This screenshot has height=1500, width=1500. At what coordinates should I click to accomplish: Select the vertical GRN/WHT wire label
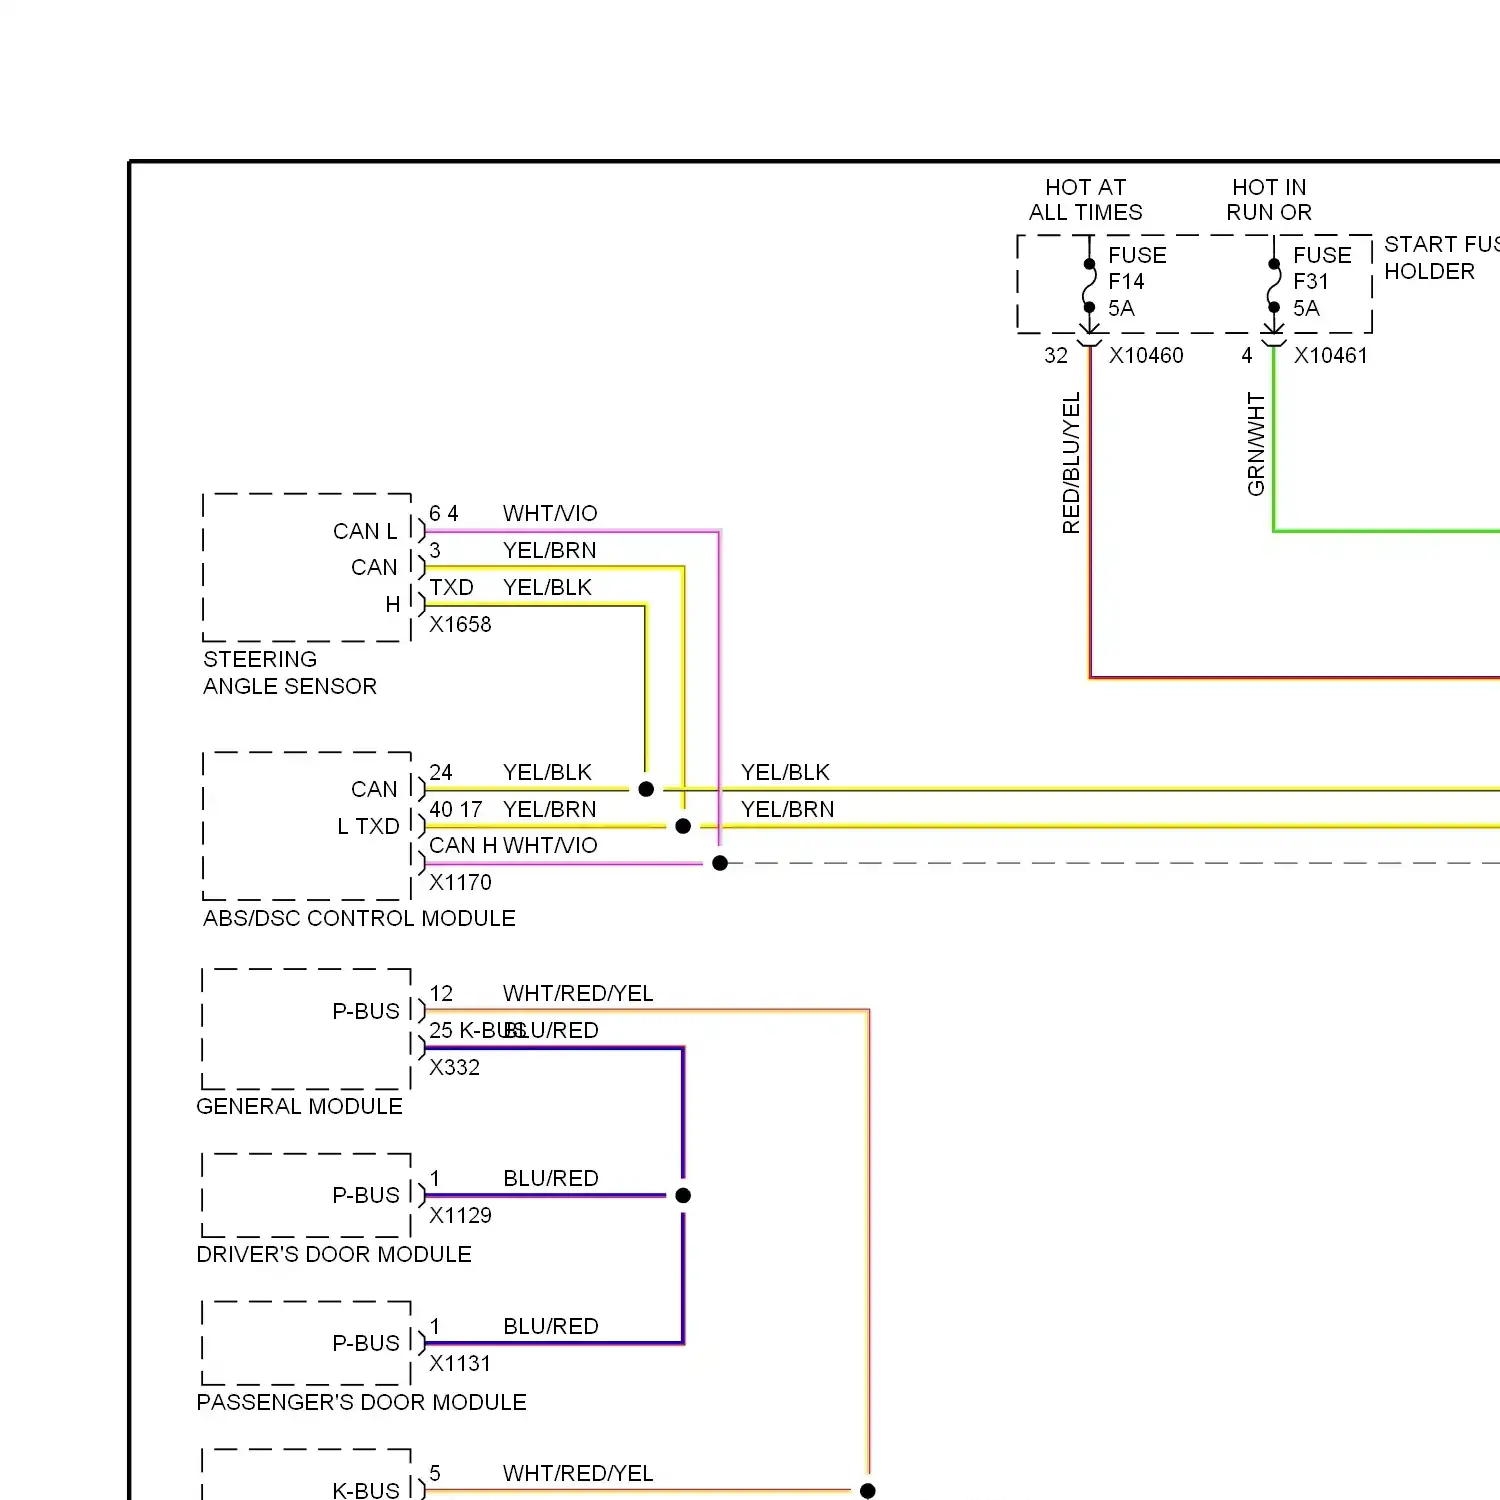point(1256,444)
